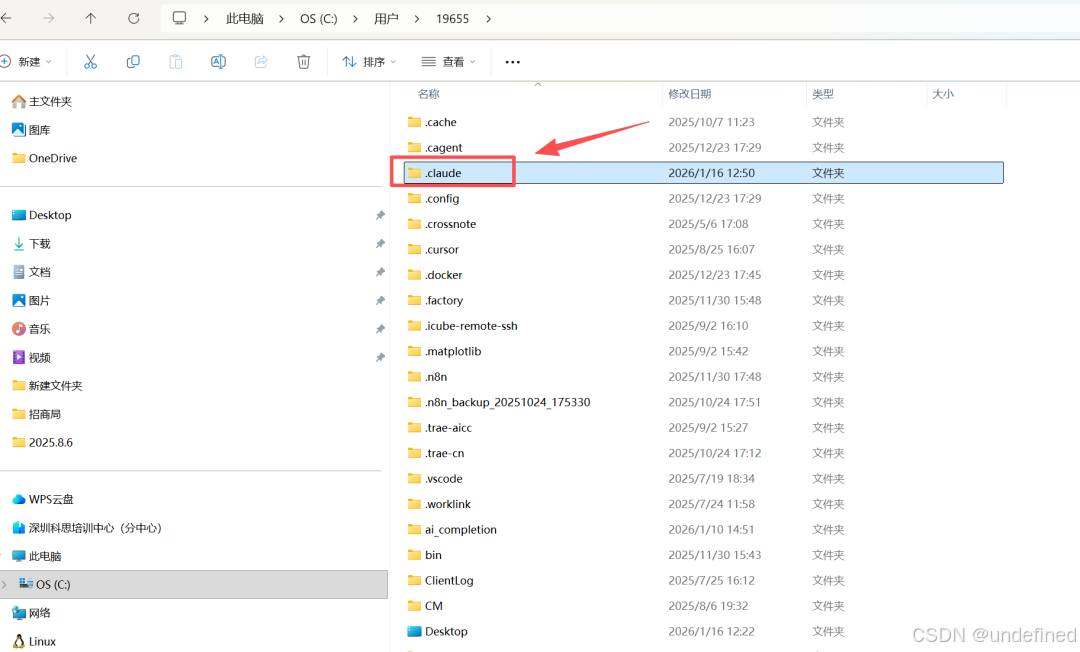Select the .config folder
Image resolution: width=1080 pixels, height=652 pixels.
433,198
